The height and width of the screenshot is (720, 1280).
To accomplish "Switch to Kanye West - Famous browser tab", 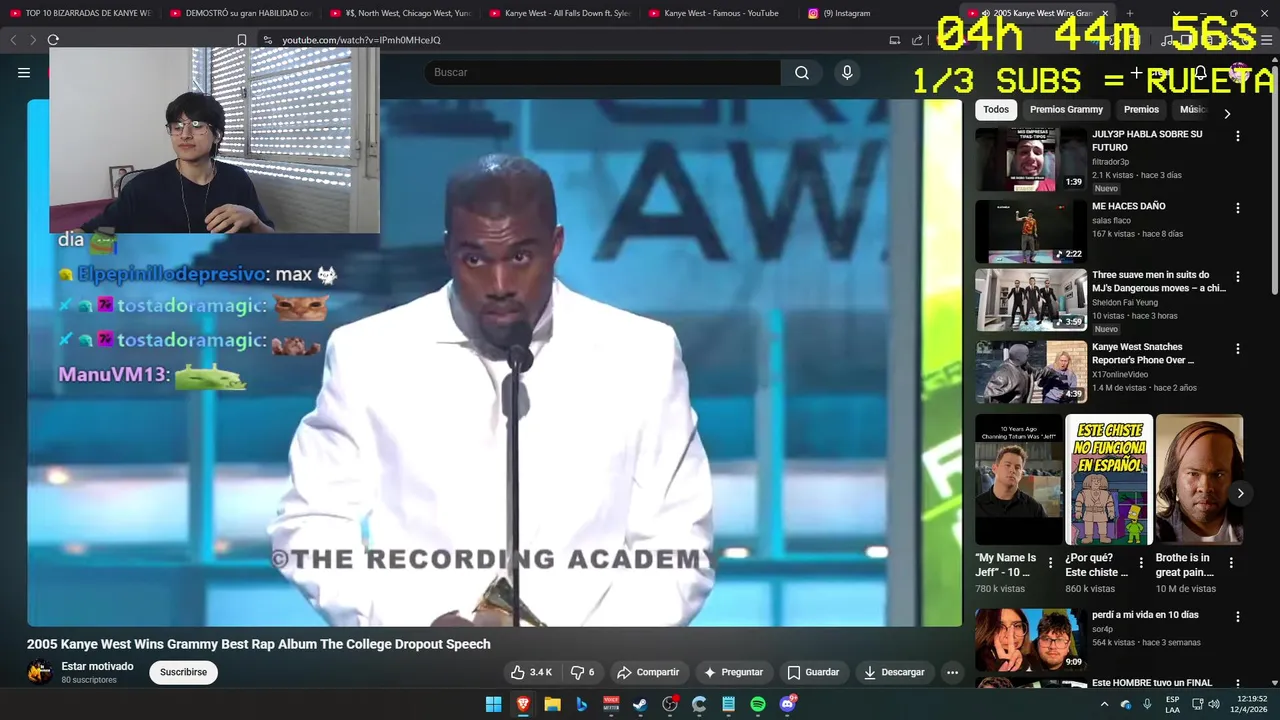I will tap(720, 13).
